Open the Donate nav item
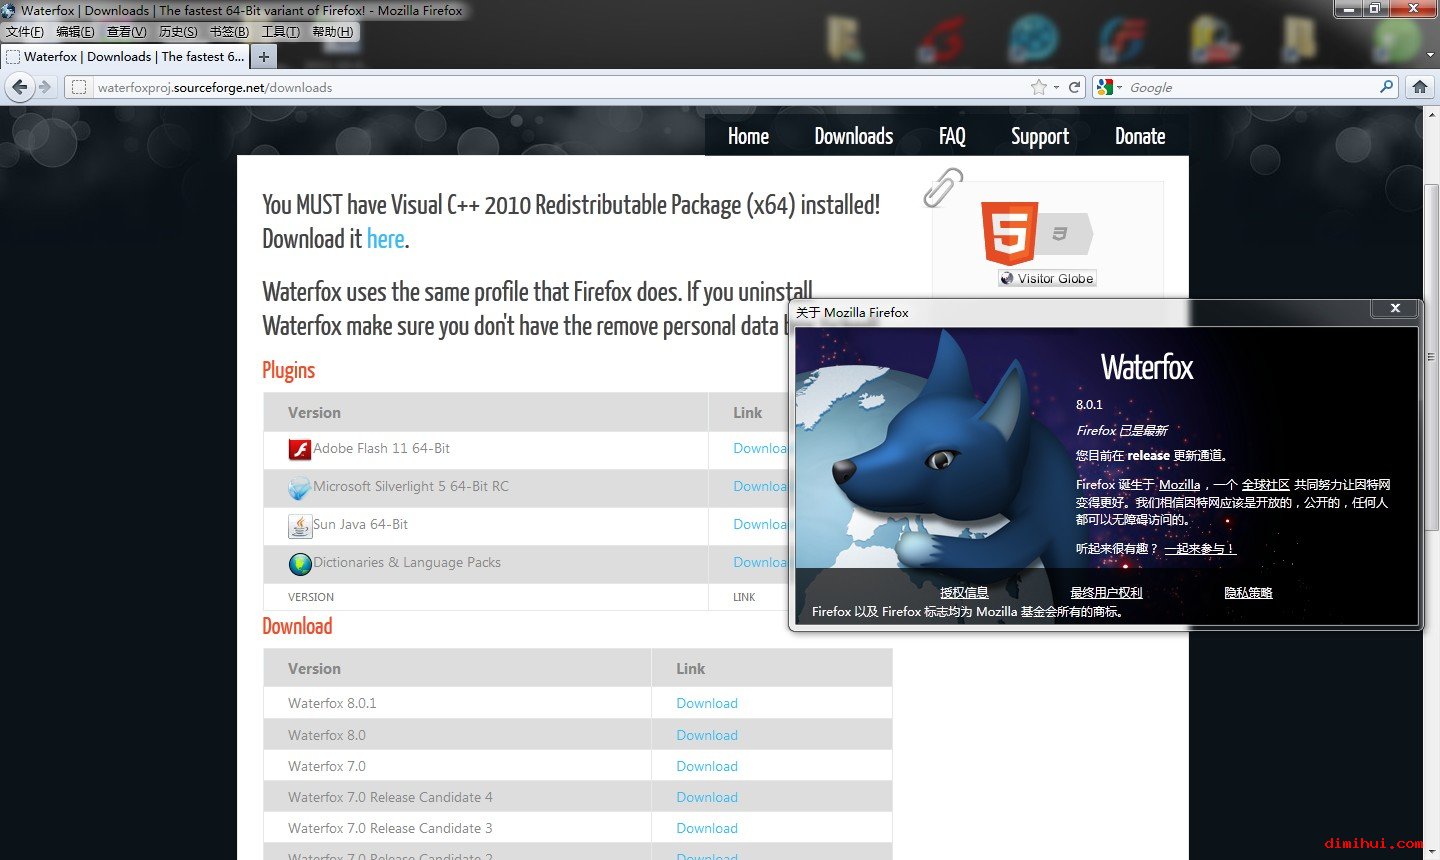 (1140, 136)
